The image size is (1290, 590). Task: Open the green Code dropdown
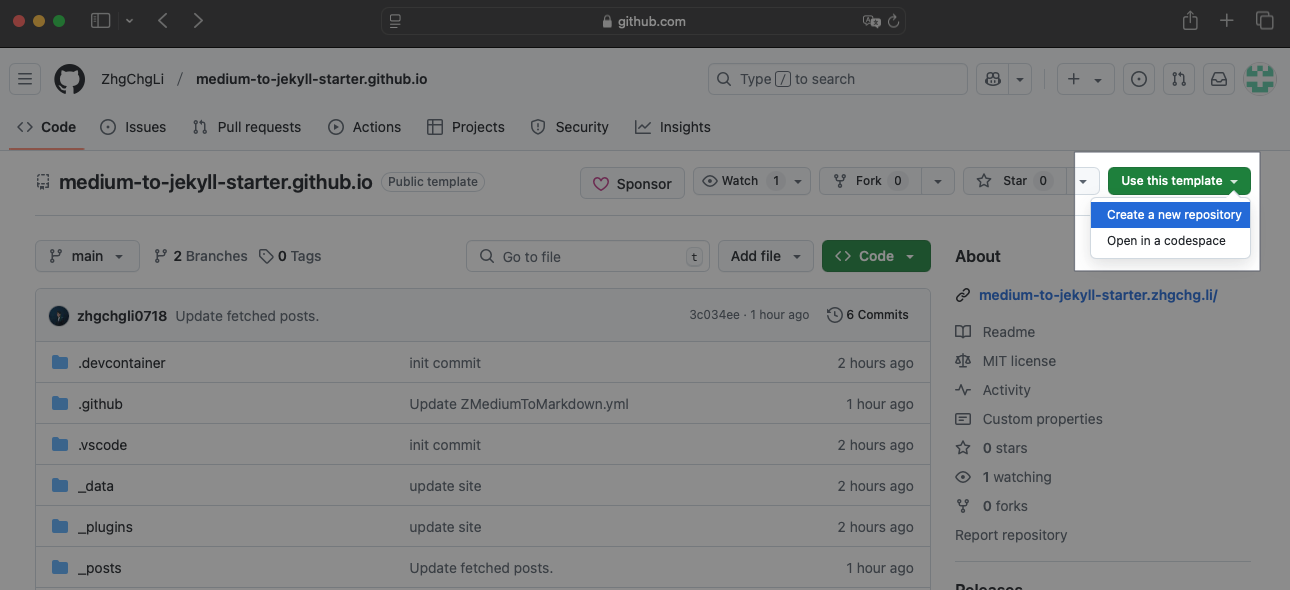point(875,256)
